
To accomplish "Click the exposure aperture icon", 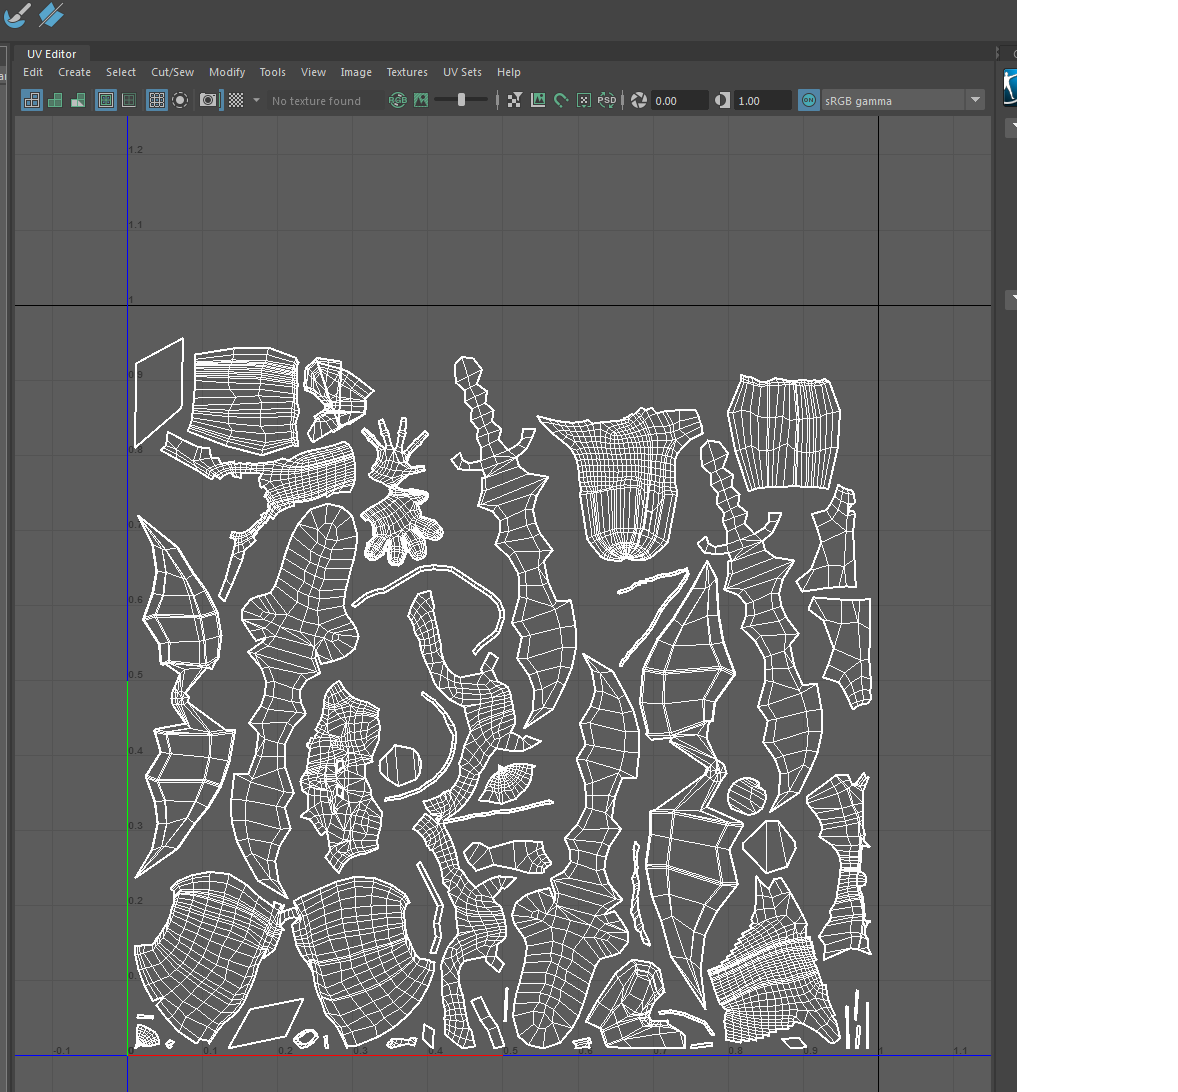I will [x=639, y=100].
